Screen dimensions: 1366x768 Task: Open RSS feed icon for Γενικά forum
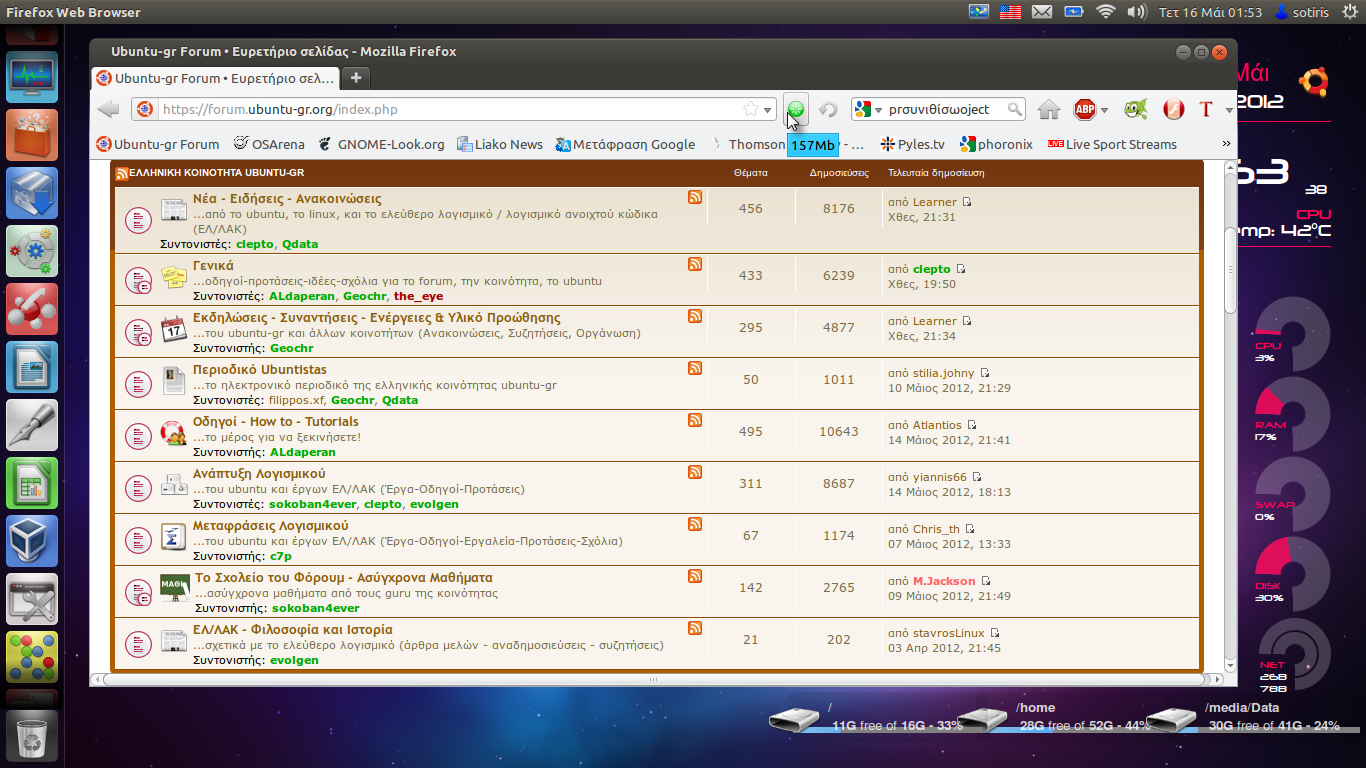(695, 264)
